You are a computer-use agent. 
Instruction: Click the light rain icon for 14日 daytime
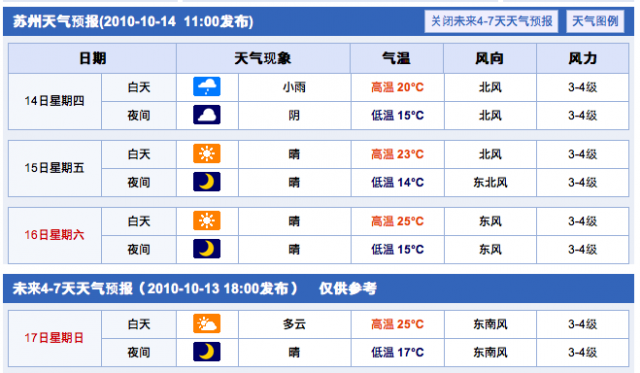[207, 87]
